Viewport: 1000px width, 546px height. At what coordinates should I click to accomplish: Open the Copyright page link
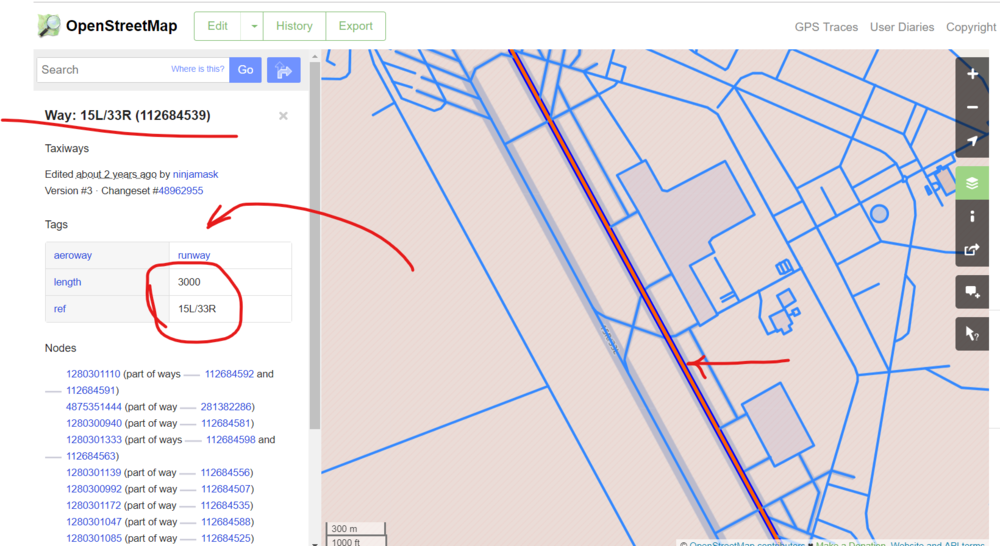[x=971, y=27]
